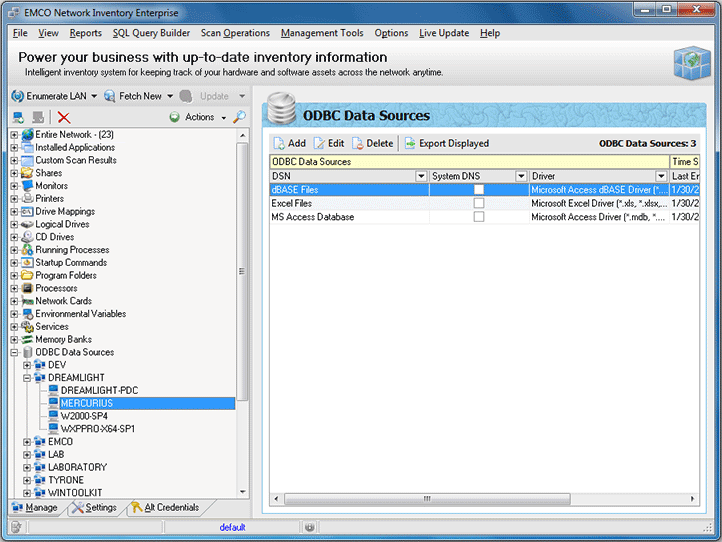Viewport: 722px width, 542px height.
Task: Click the Delete data source icon
Action: (358, 144)
